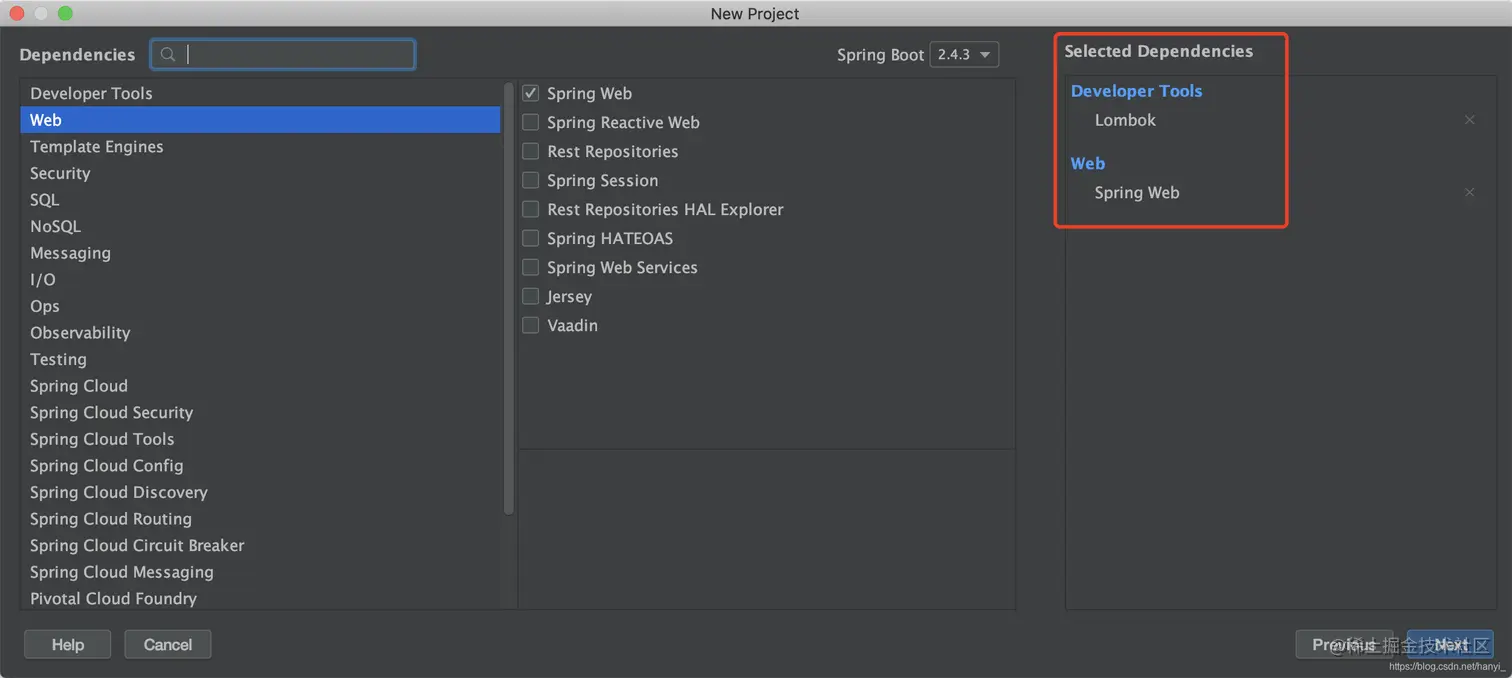Cancel the New Project dialog
This screenshot has height=678, width=1512.
[x=168, y=645]
